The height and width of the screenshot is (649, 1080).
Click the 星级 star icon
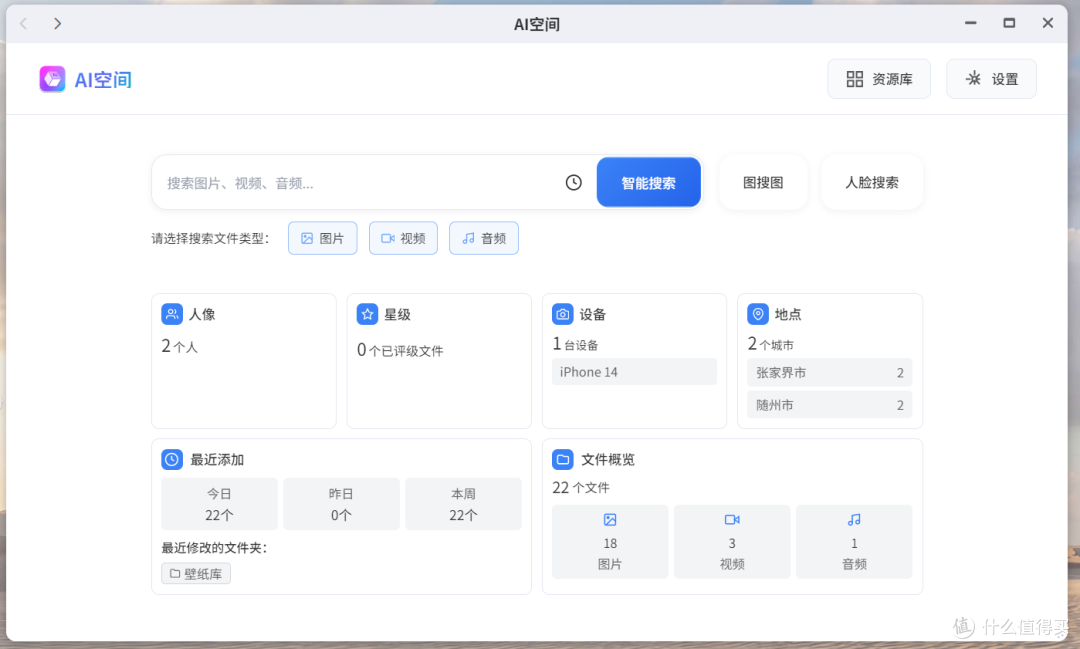click(367, 314)
